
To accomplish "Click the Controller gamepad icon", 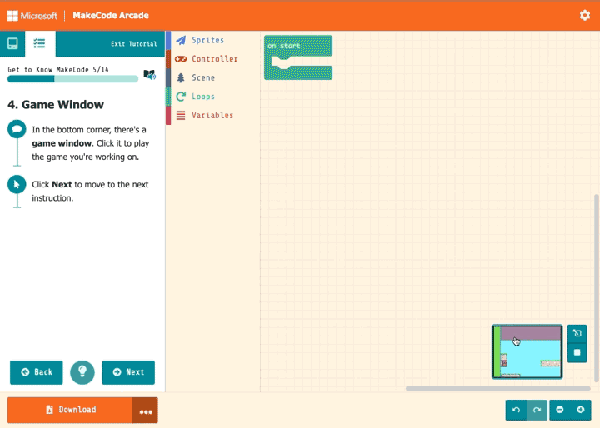I will pyautogui.click(x=181, y=59).
